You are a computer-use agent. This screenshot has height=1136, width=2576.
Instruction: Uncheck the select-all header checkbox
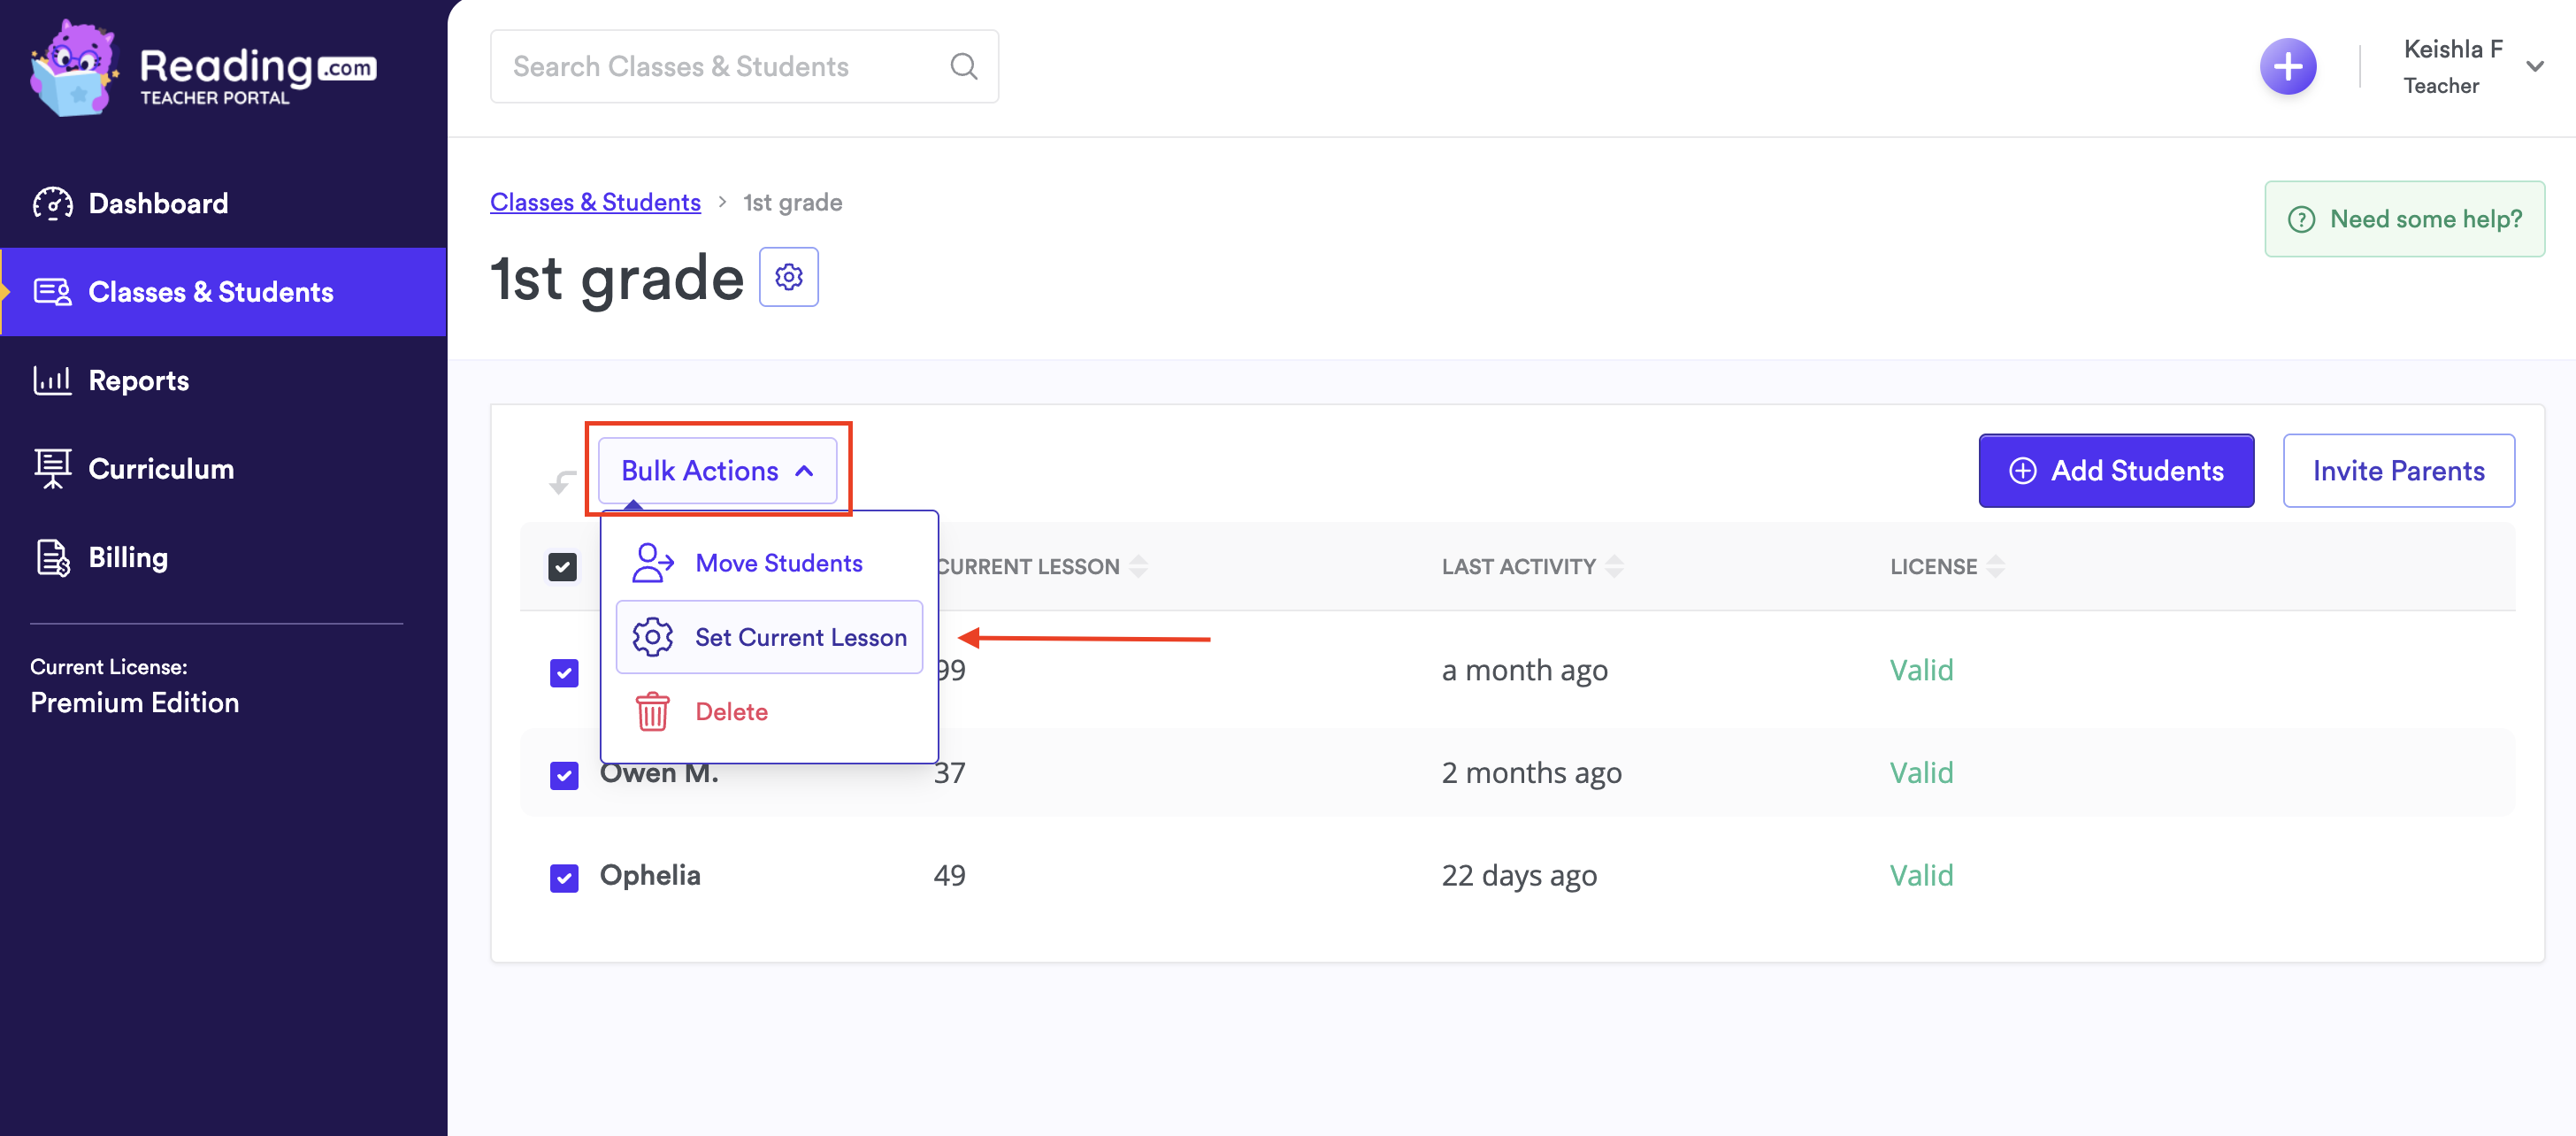coord(563,567)
